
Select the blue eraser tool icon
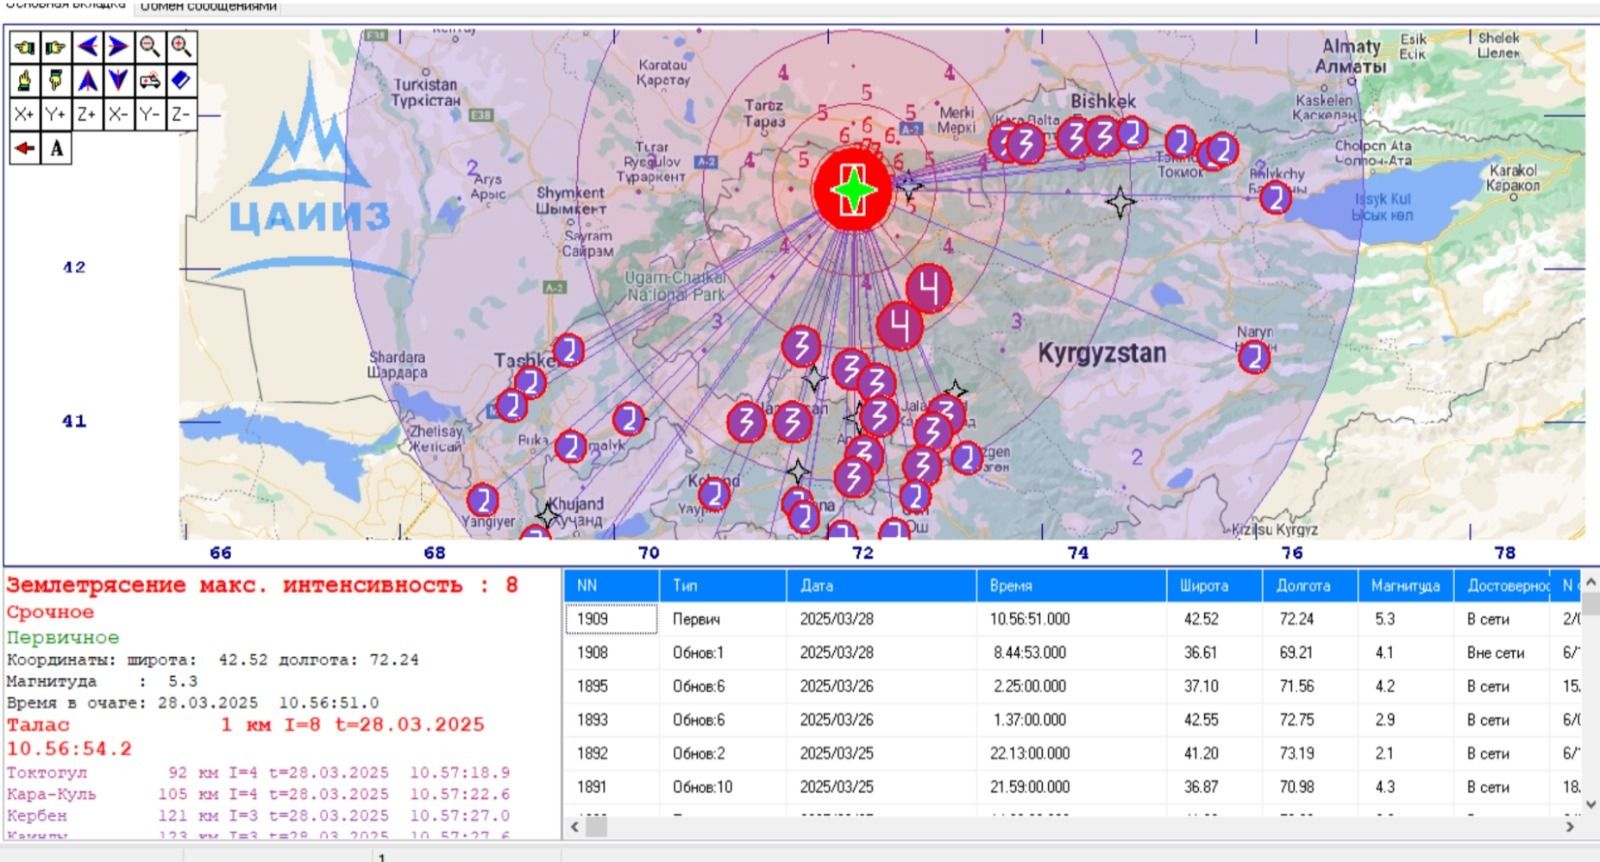tap(180, 80)
